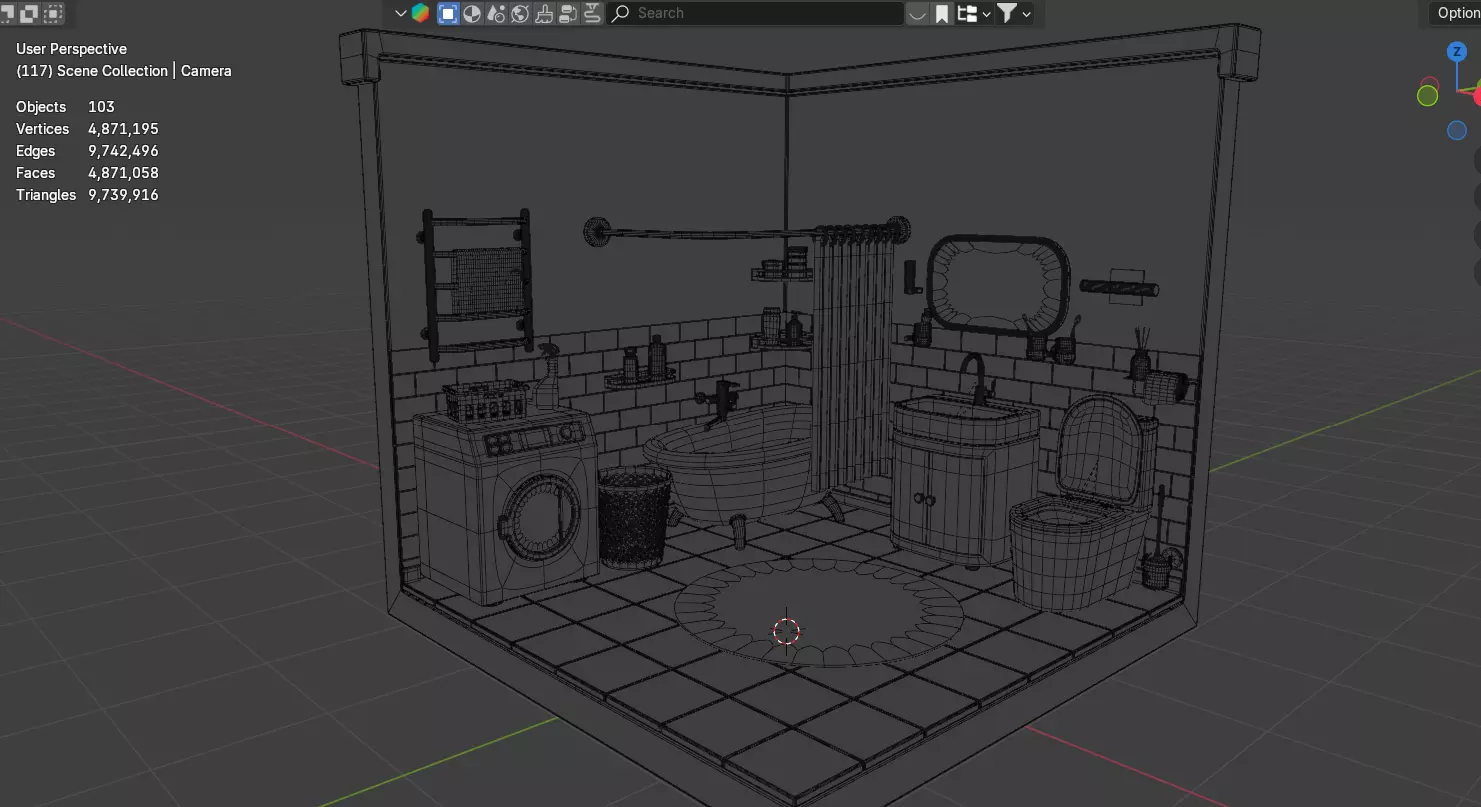Click the green circle on the navigation gizmo
Viewport: 1481px width, 807px height.
tap(1427, 95)
